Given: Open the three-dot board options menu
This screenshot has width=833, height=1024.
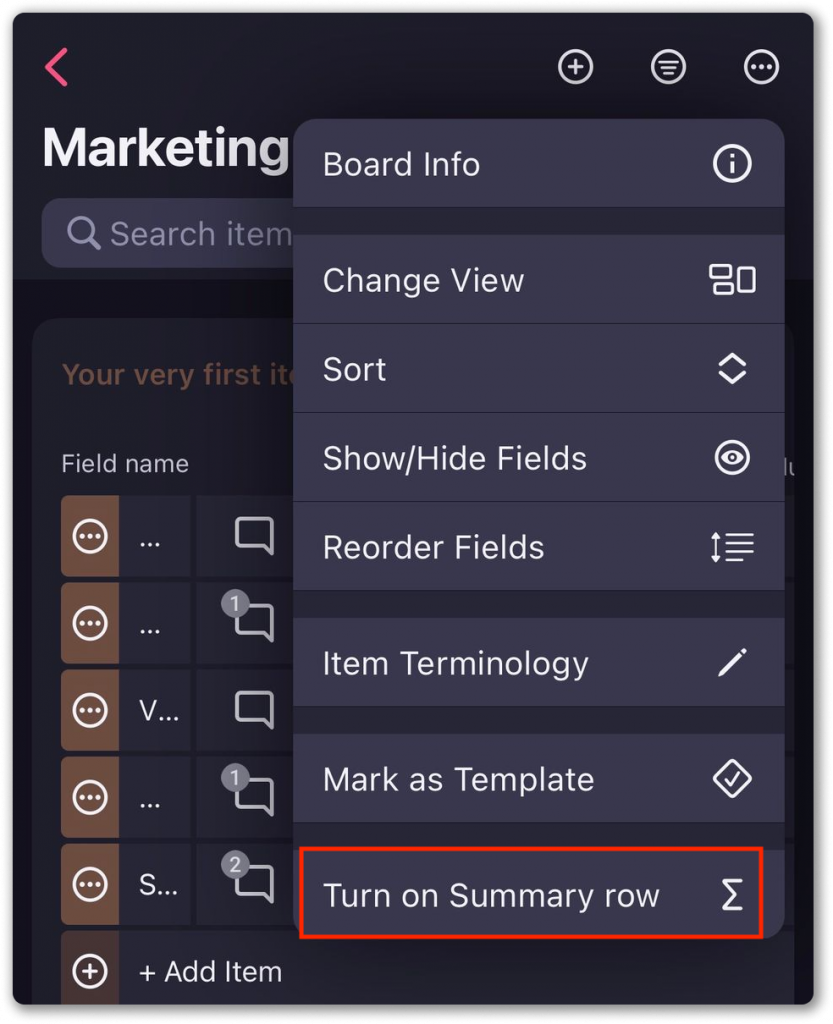Looking at the screenshot, I should coord(760,67).
